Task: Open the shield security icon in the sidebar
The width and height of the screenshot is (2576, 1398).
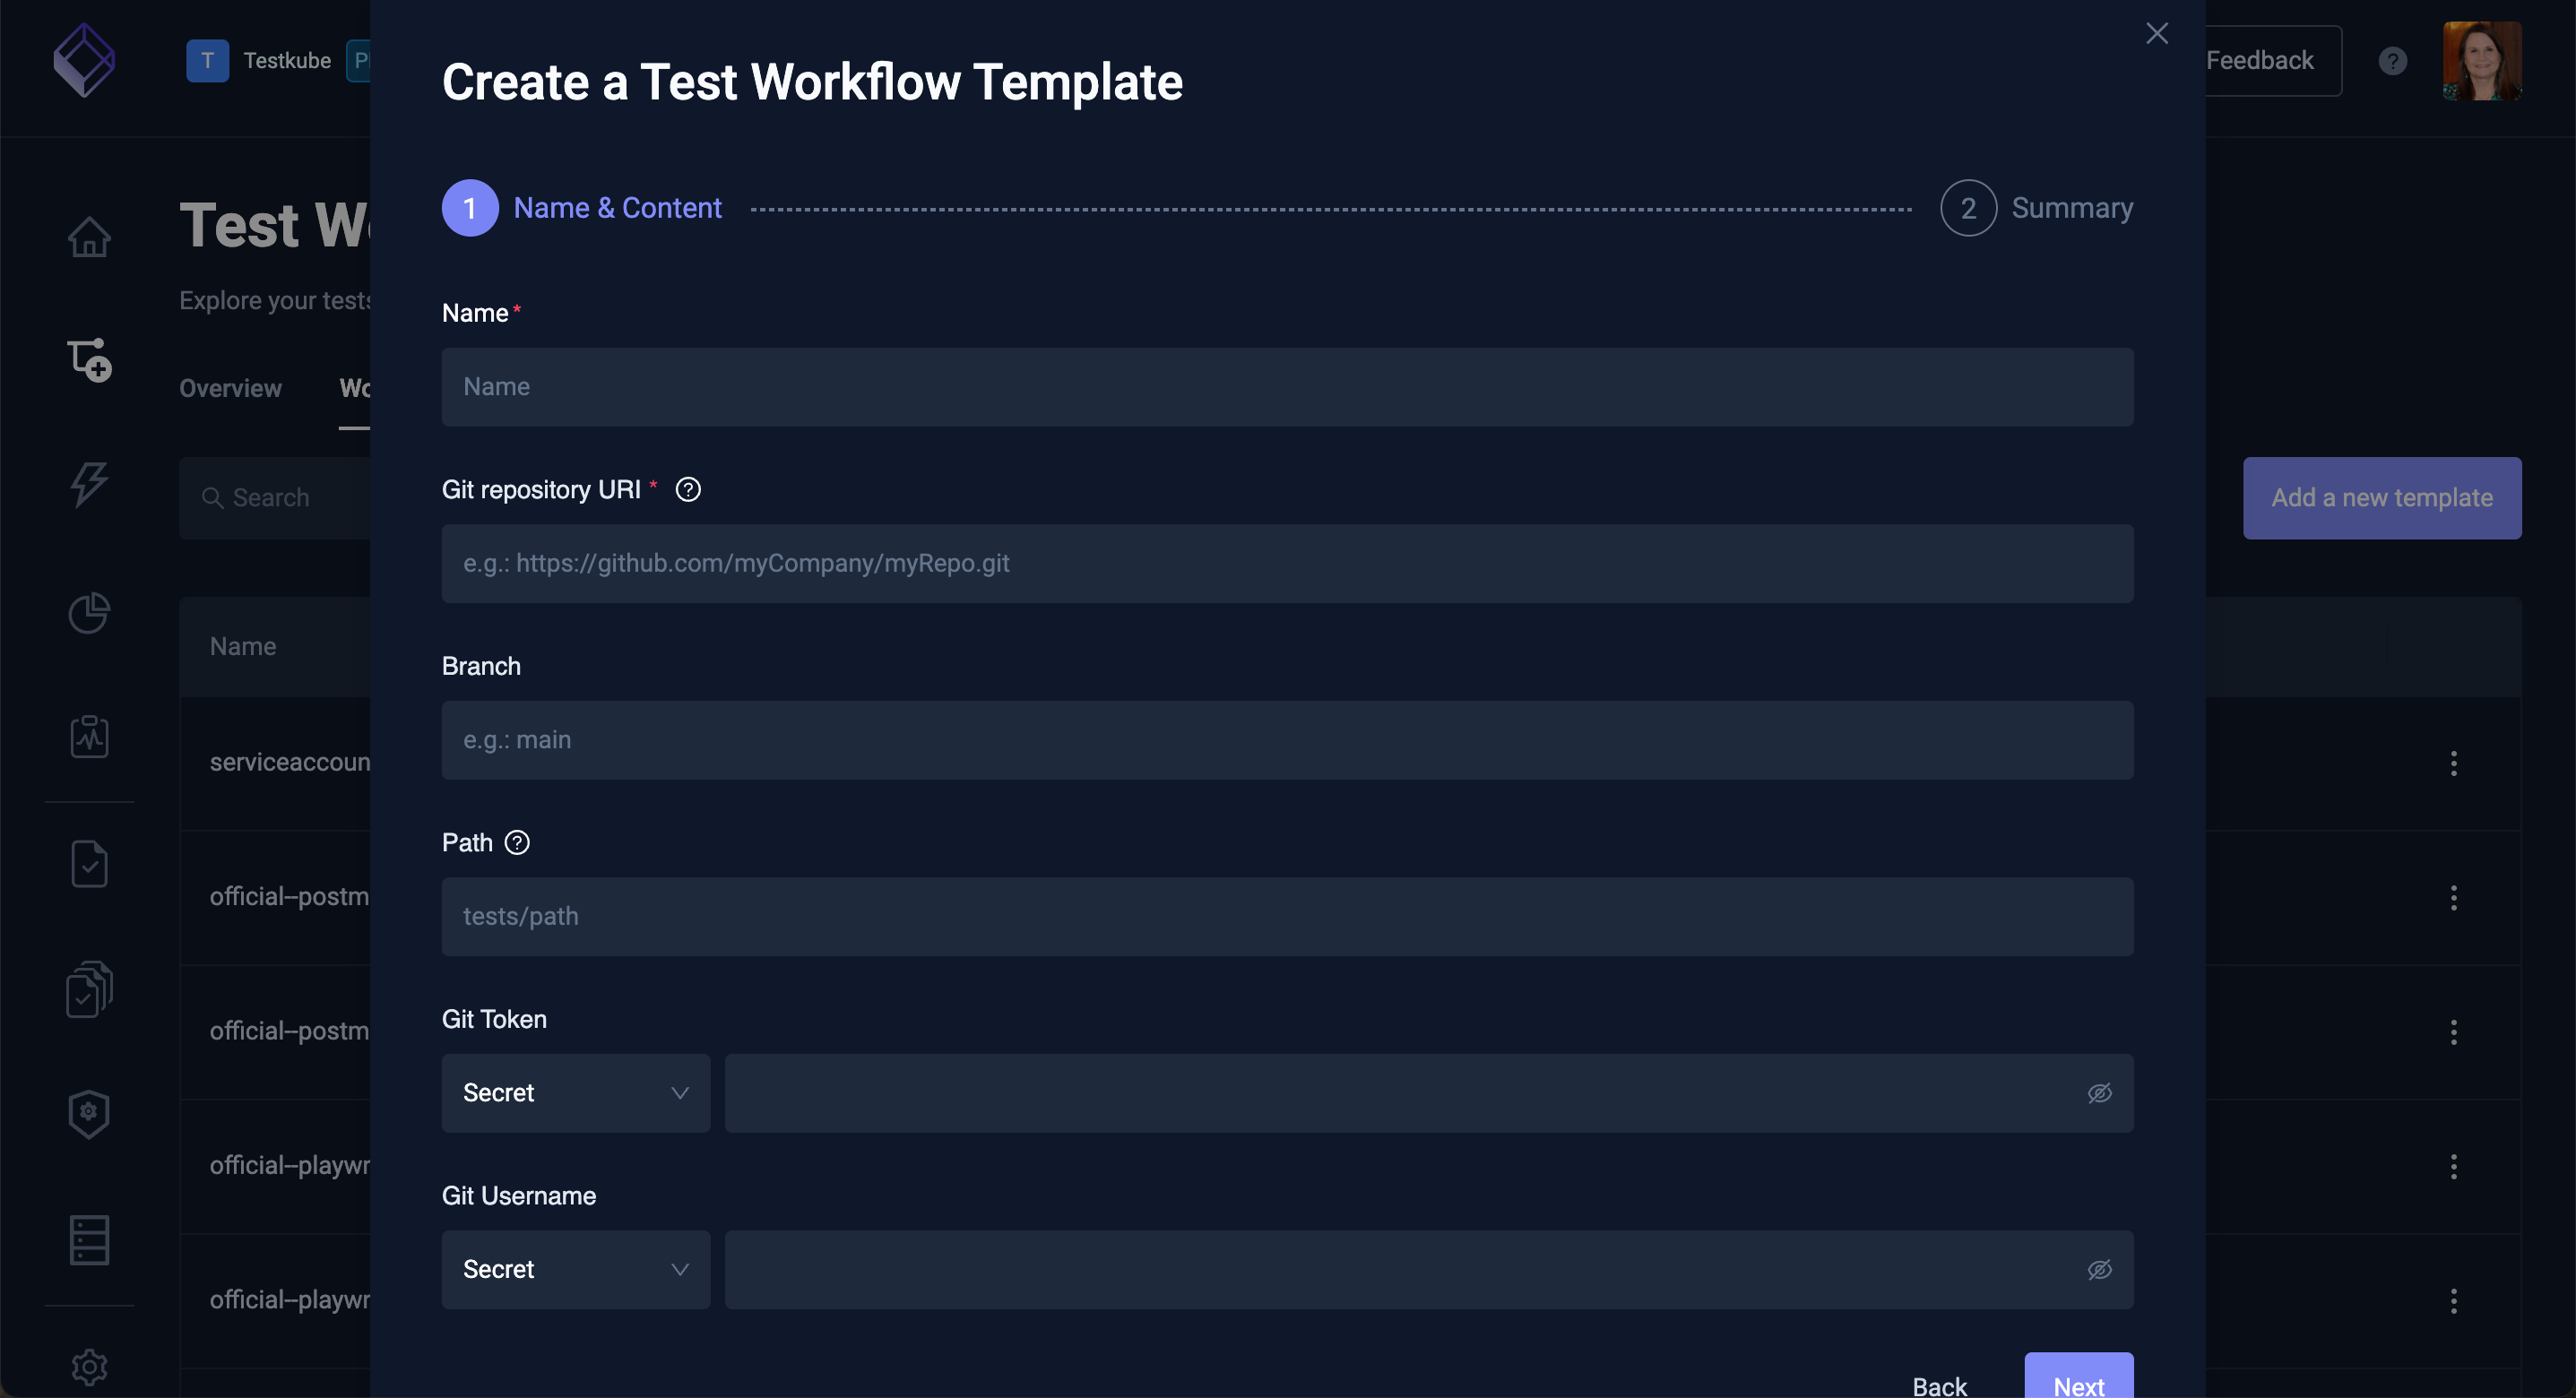Action: tap(88, 1113)
